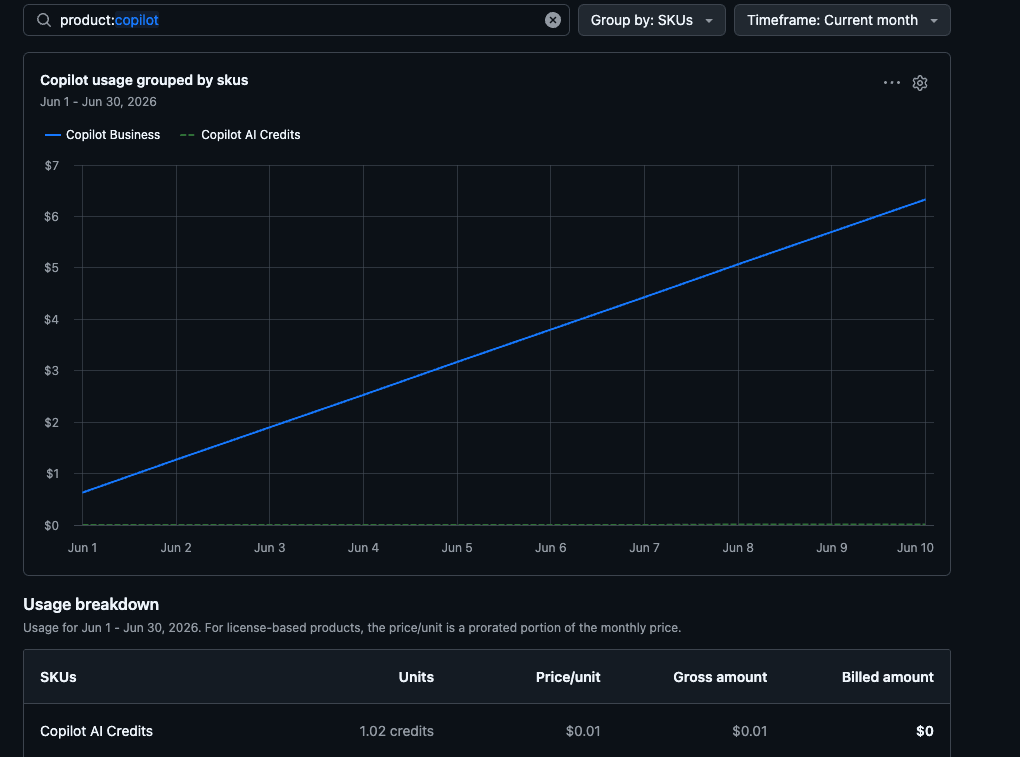The image size is (1020, 757).
Task: Click the Billed amount column header
Action: (887, 677)
